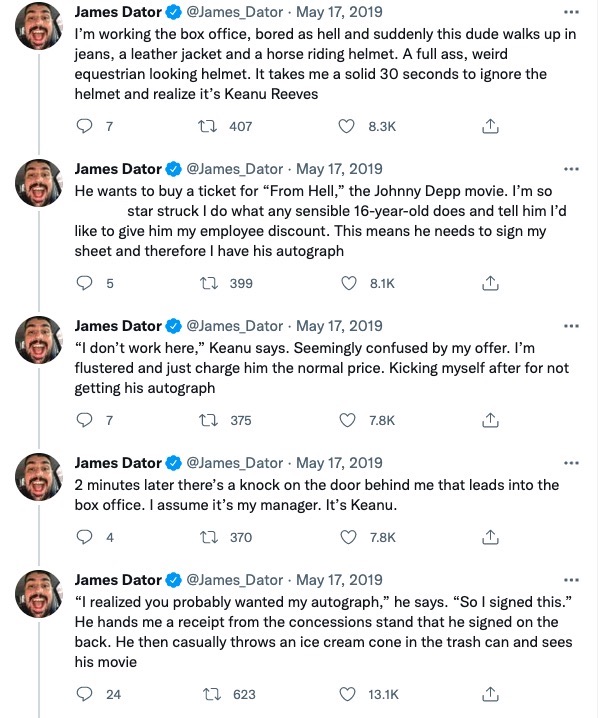Click the @James_Dator handle on the third tweet
600x718 pixels.
234,326
